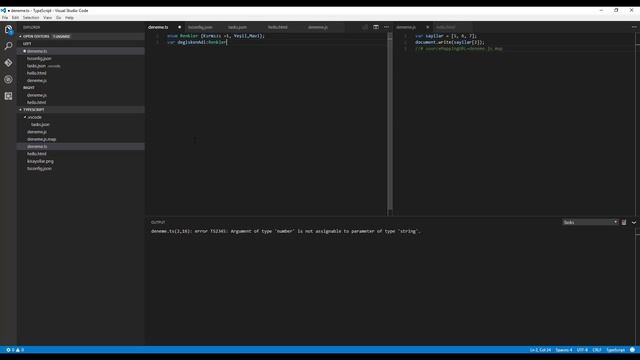Close the output panel with chevron
The image size is (640, 360).
pos(634,222)
